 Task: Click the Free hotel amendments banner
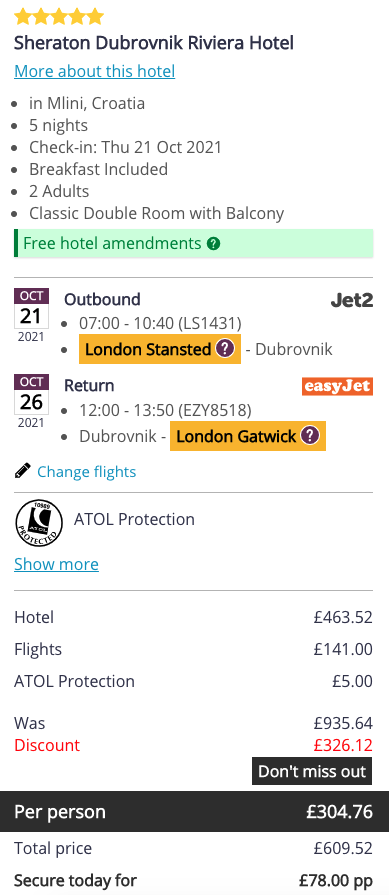click(x=194, y=244)
